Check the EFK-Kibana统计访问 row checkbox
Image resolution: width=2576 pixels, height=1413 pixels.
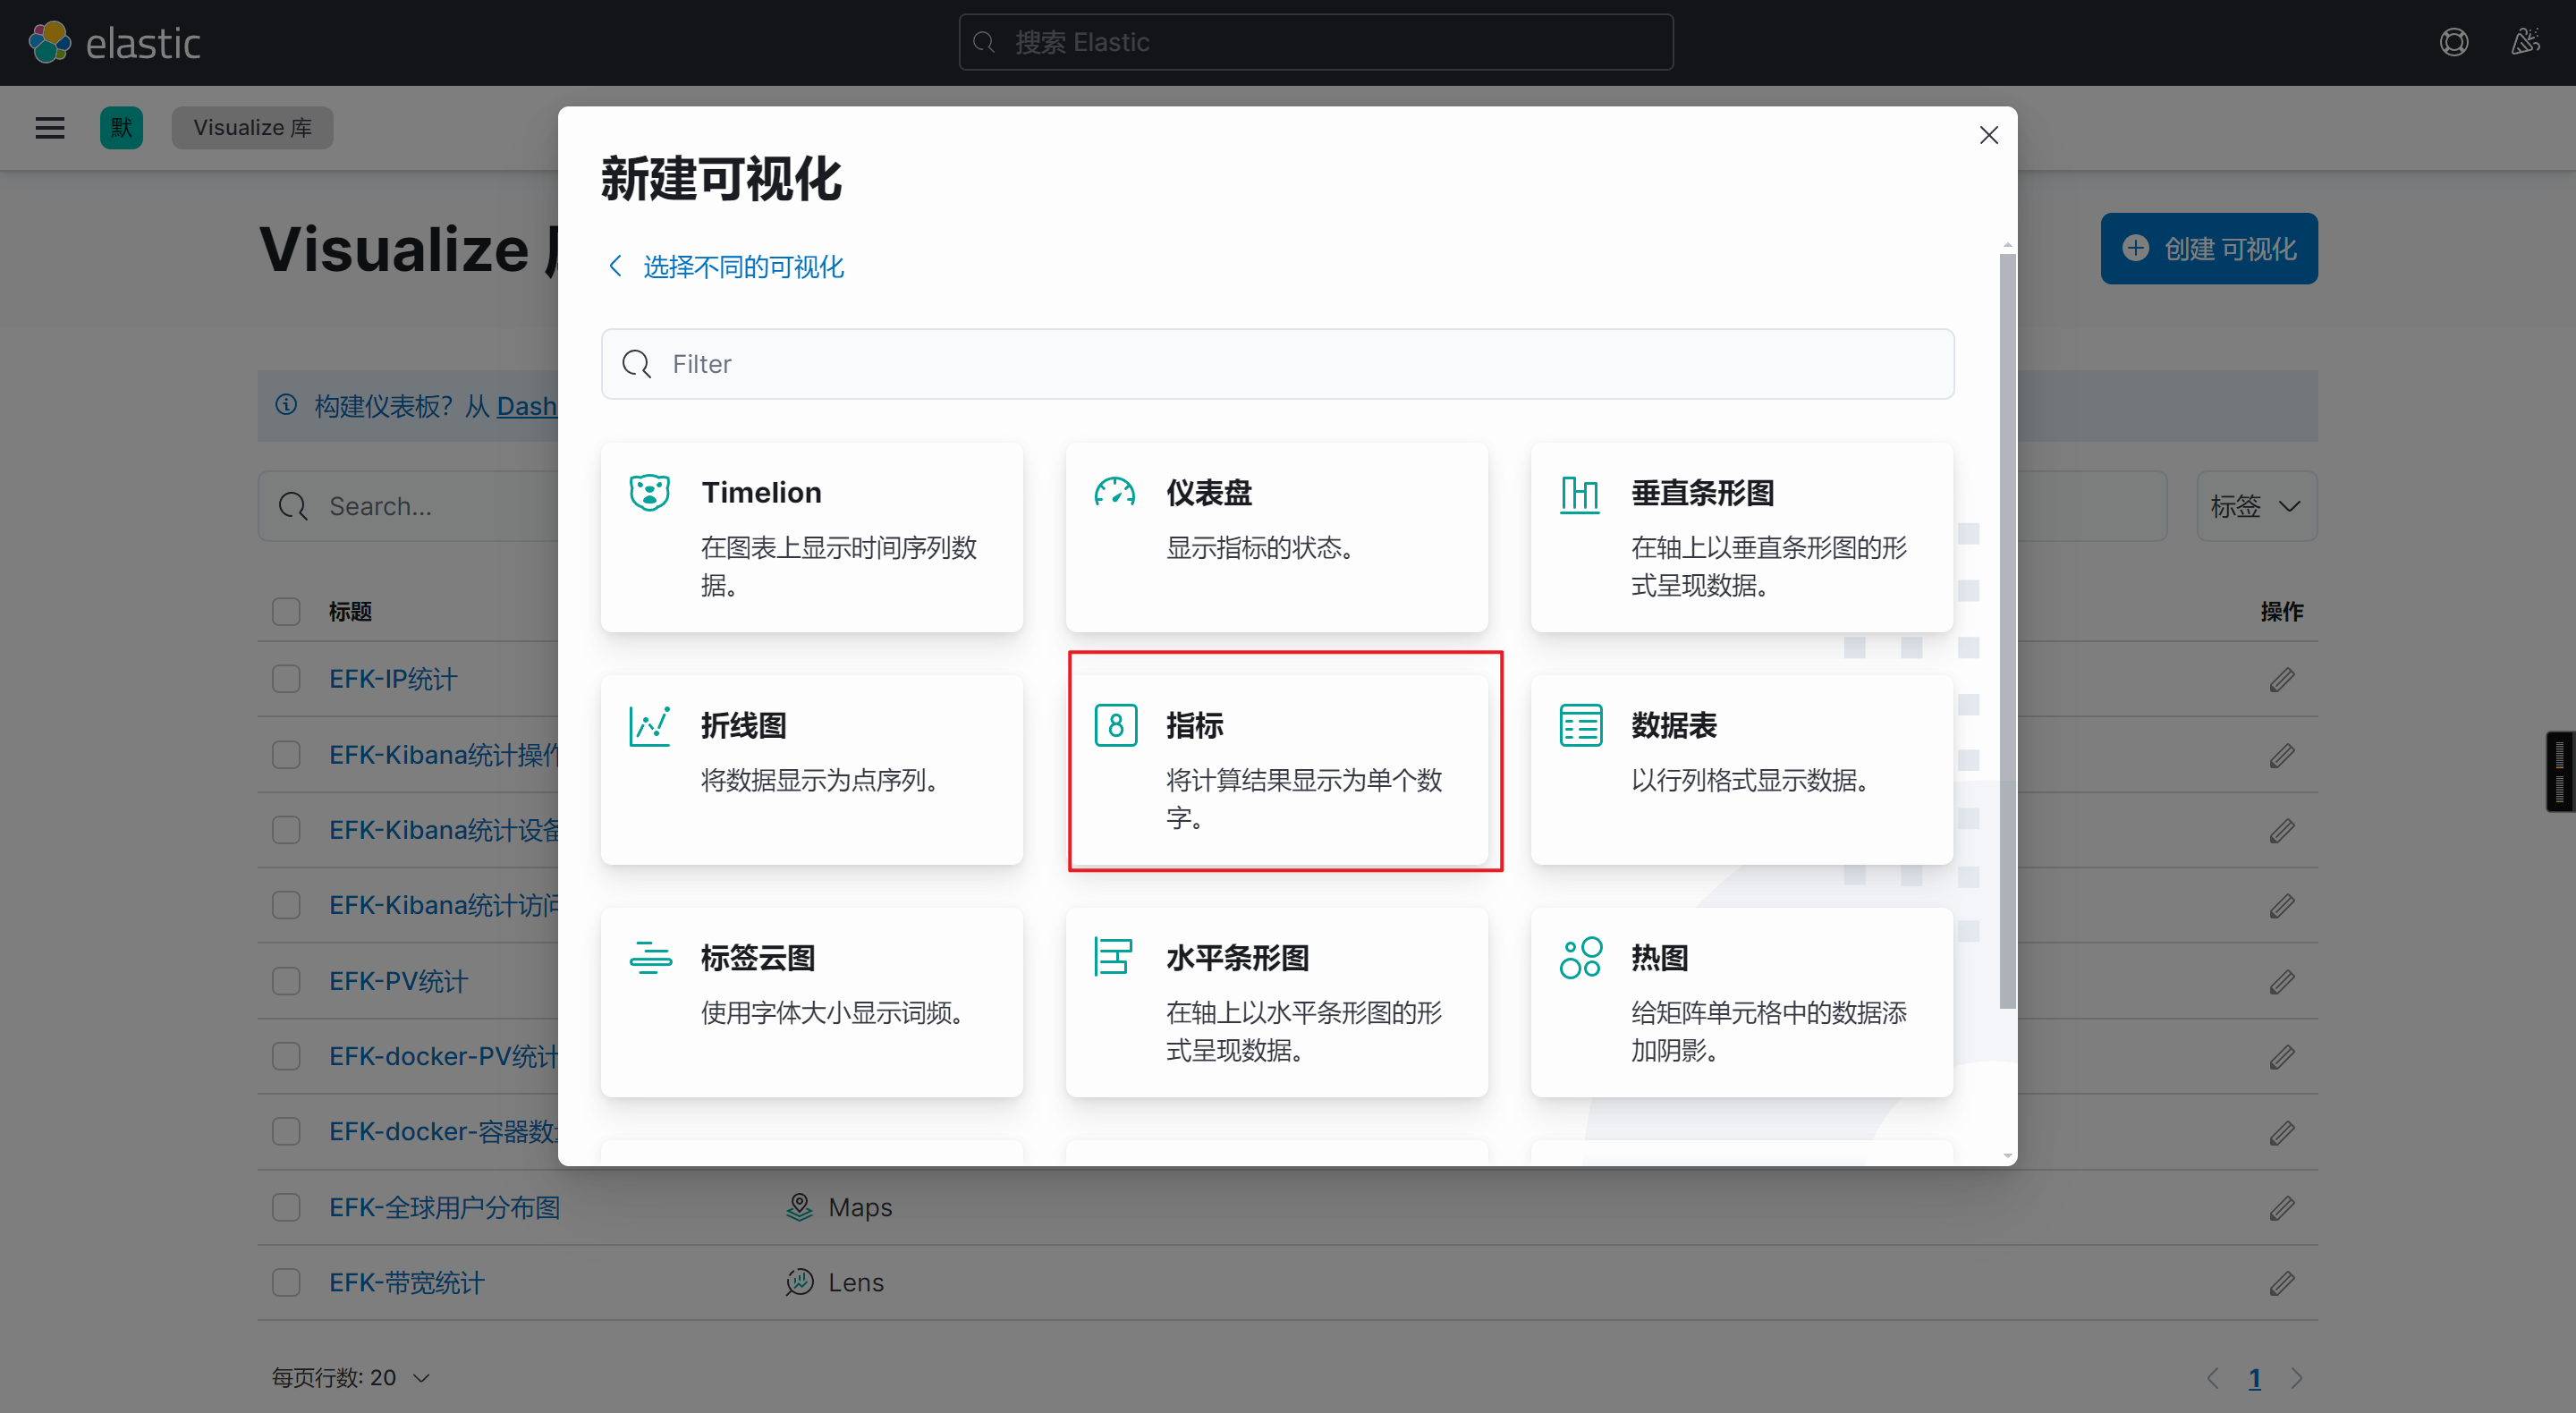[286, 905]
